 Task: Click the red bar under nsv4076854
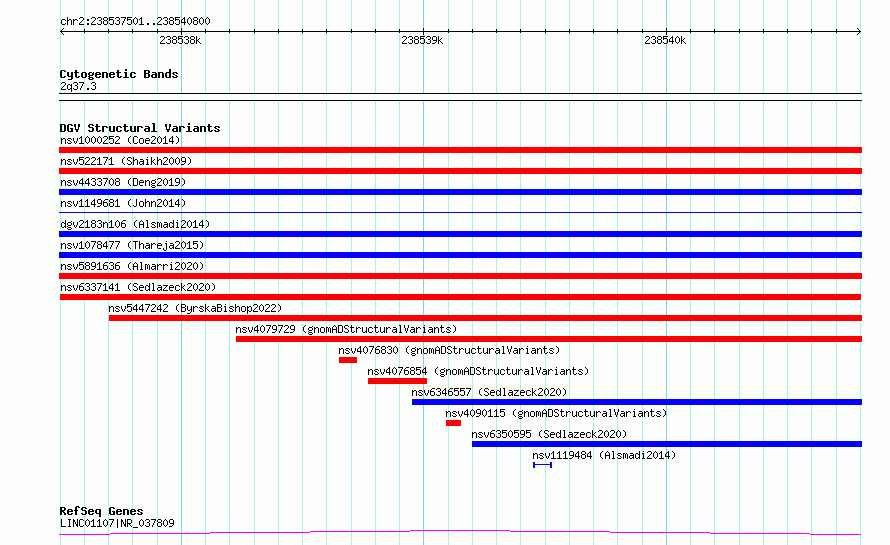397,381
